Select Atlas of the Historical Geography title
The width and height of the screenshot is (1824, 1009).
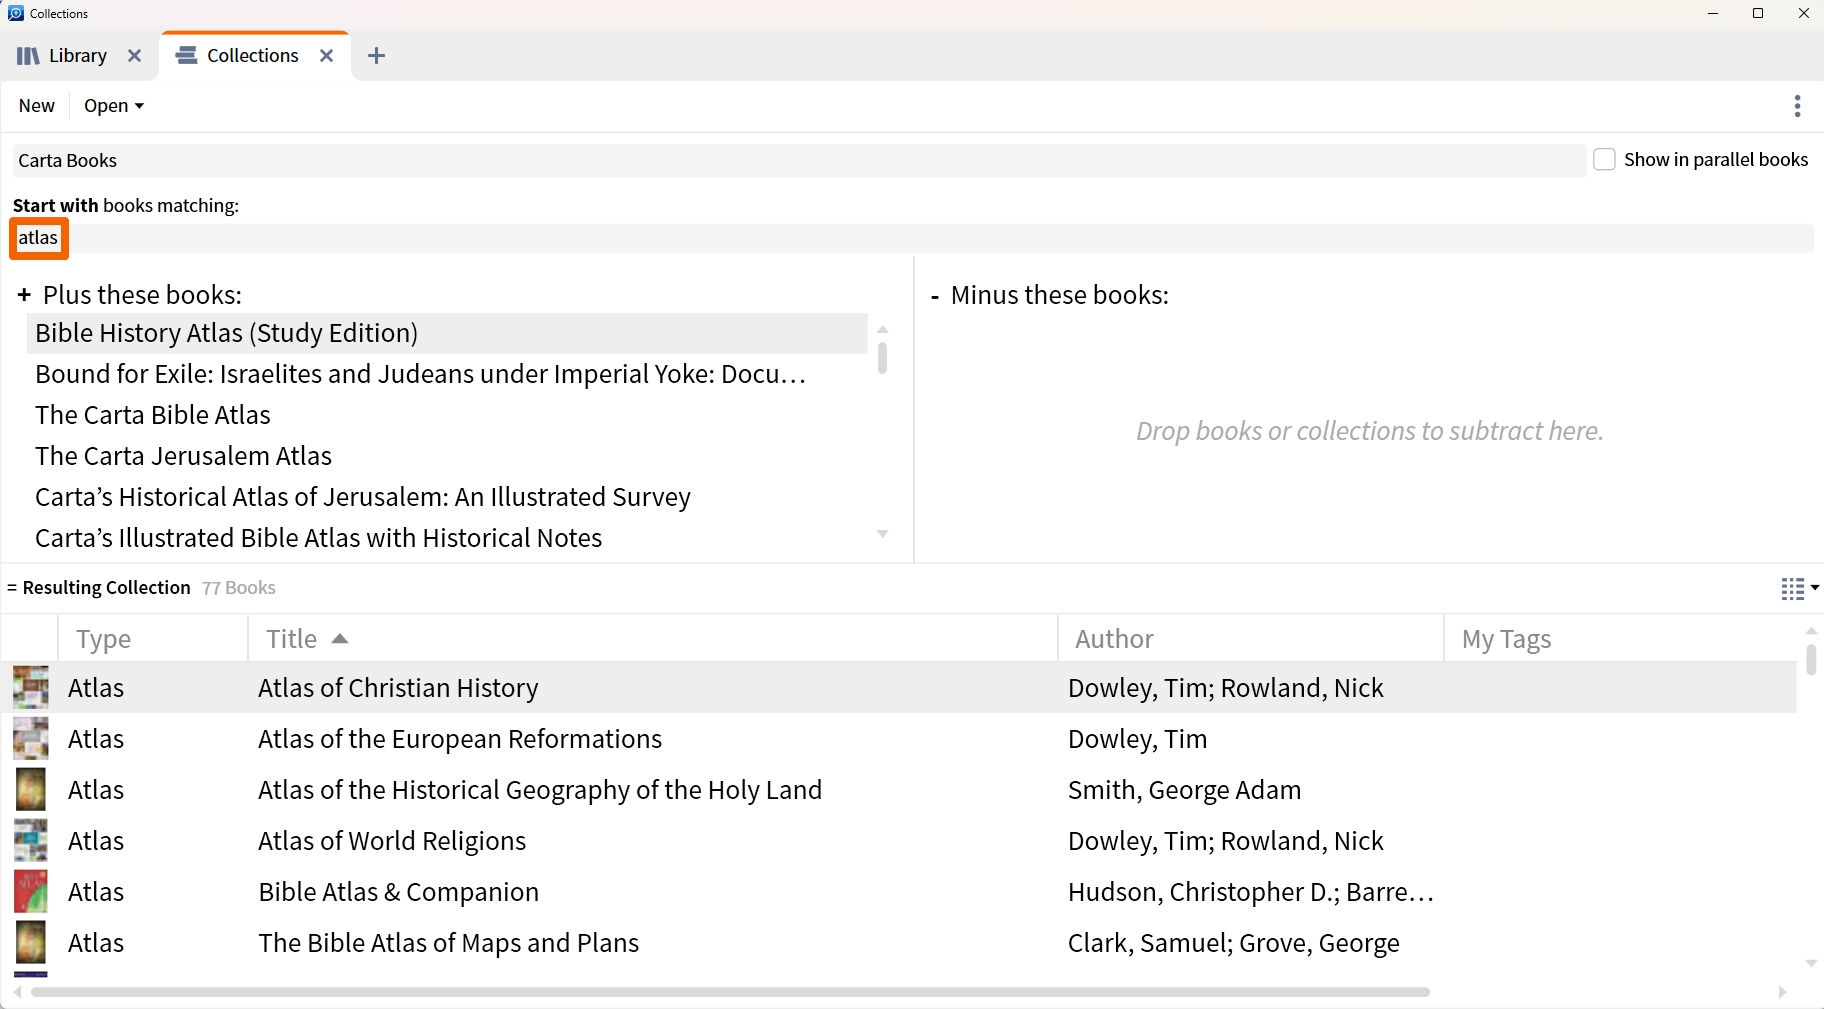click(540, 790)
